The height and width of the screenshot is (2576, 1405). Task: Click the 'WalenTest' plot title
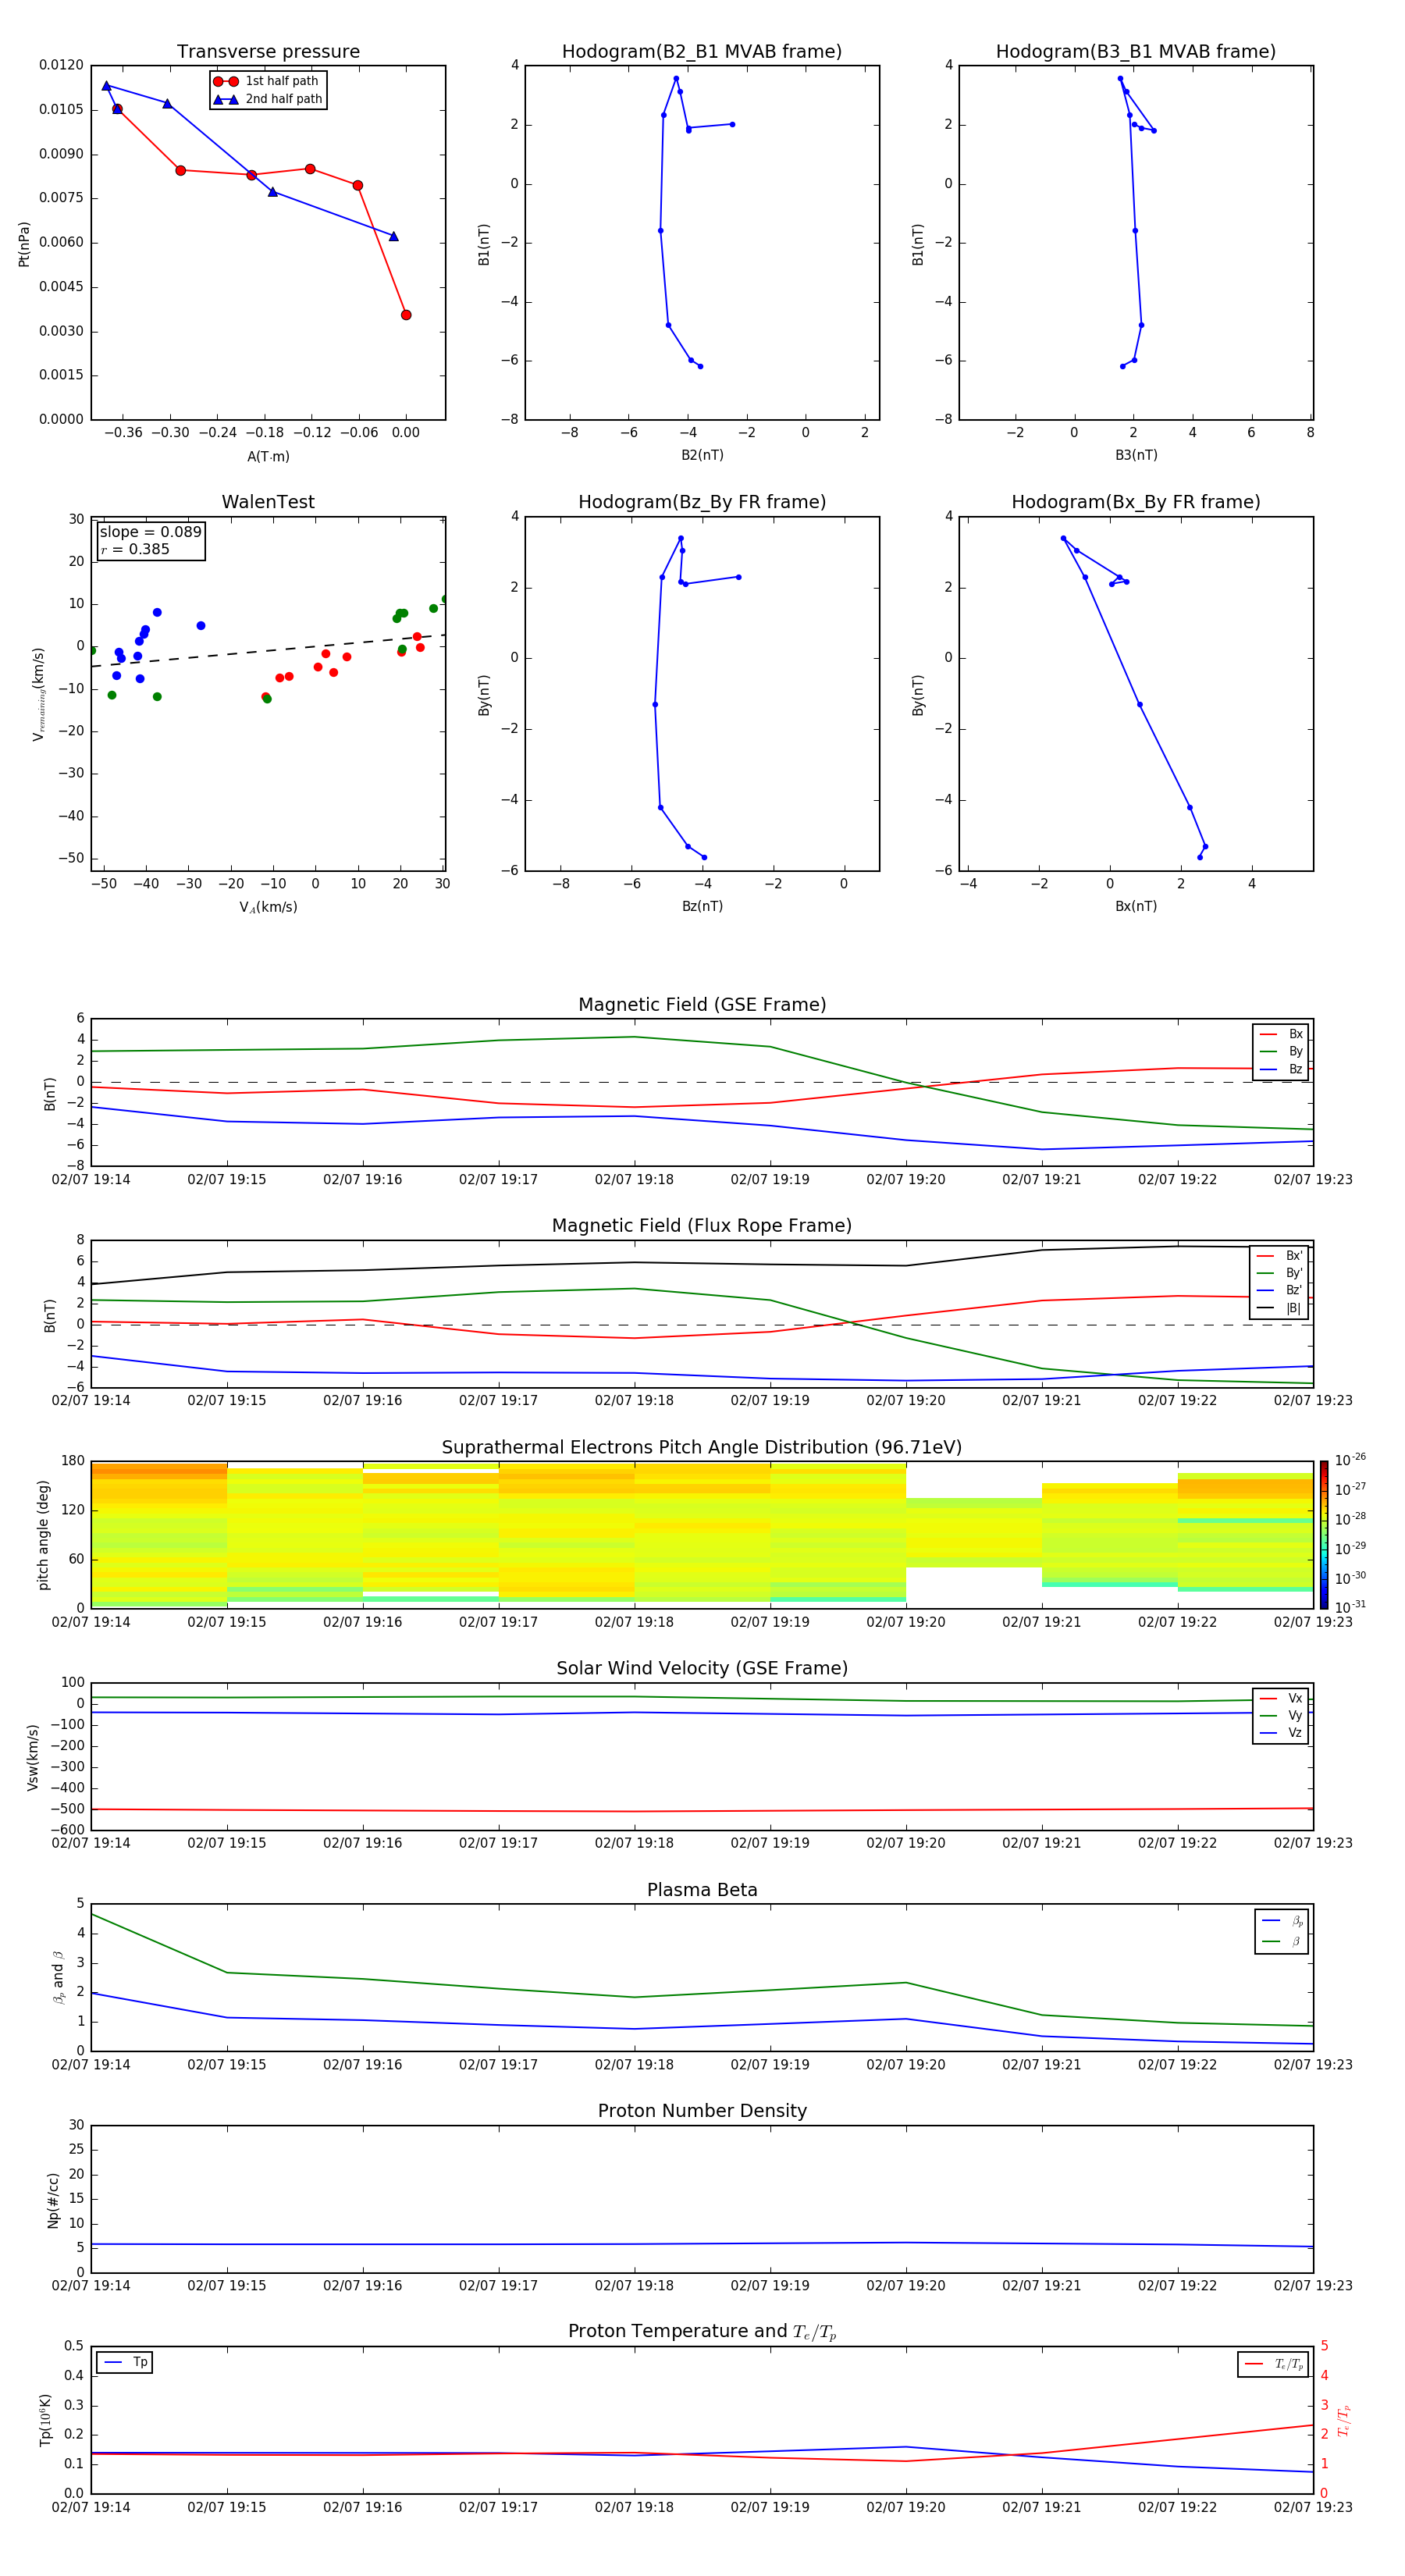268,502
